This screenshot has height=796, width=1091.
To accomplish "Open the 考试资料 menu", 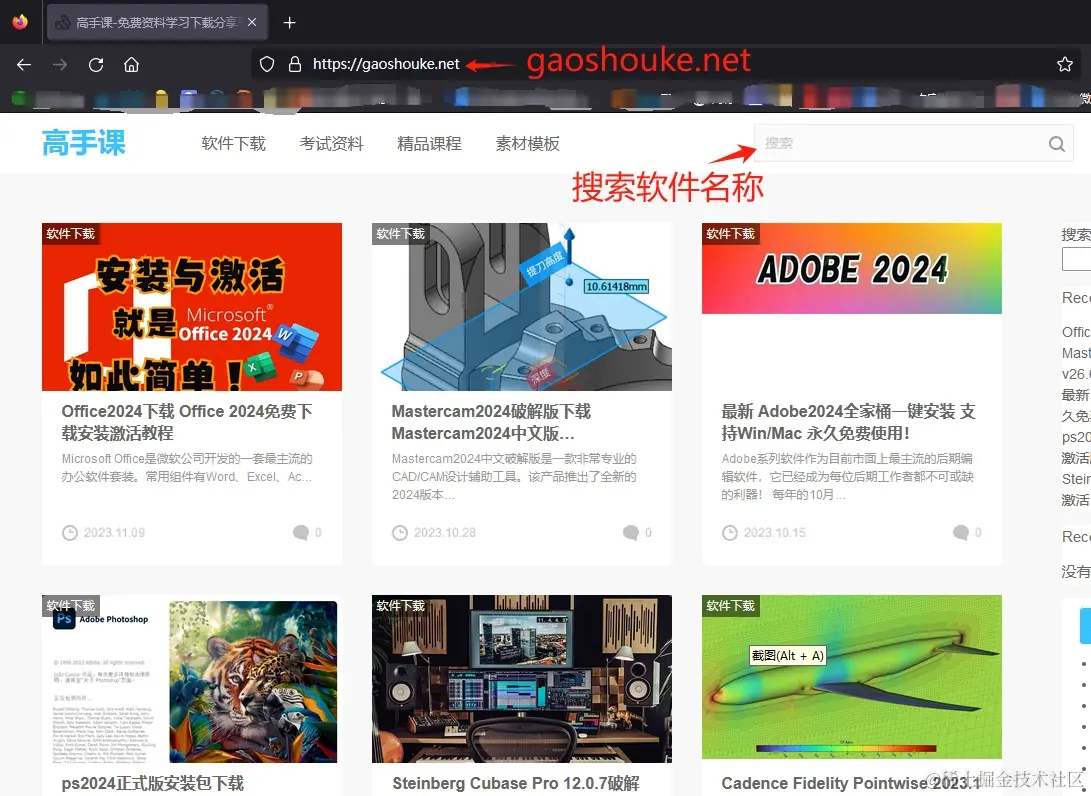I will tap(331, 143).
